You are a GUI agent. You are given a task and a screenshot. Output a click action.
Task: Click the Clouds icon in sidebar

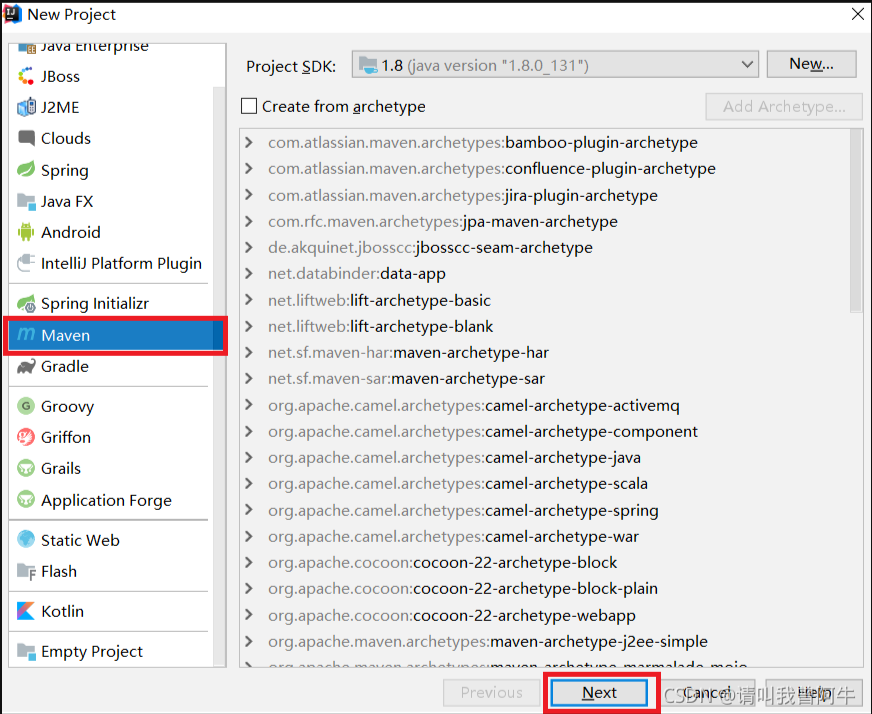[x=26, y=138]
